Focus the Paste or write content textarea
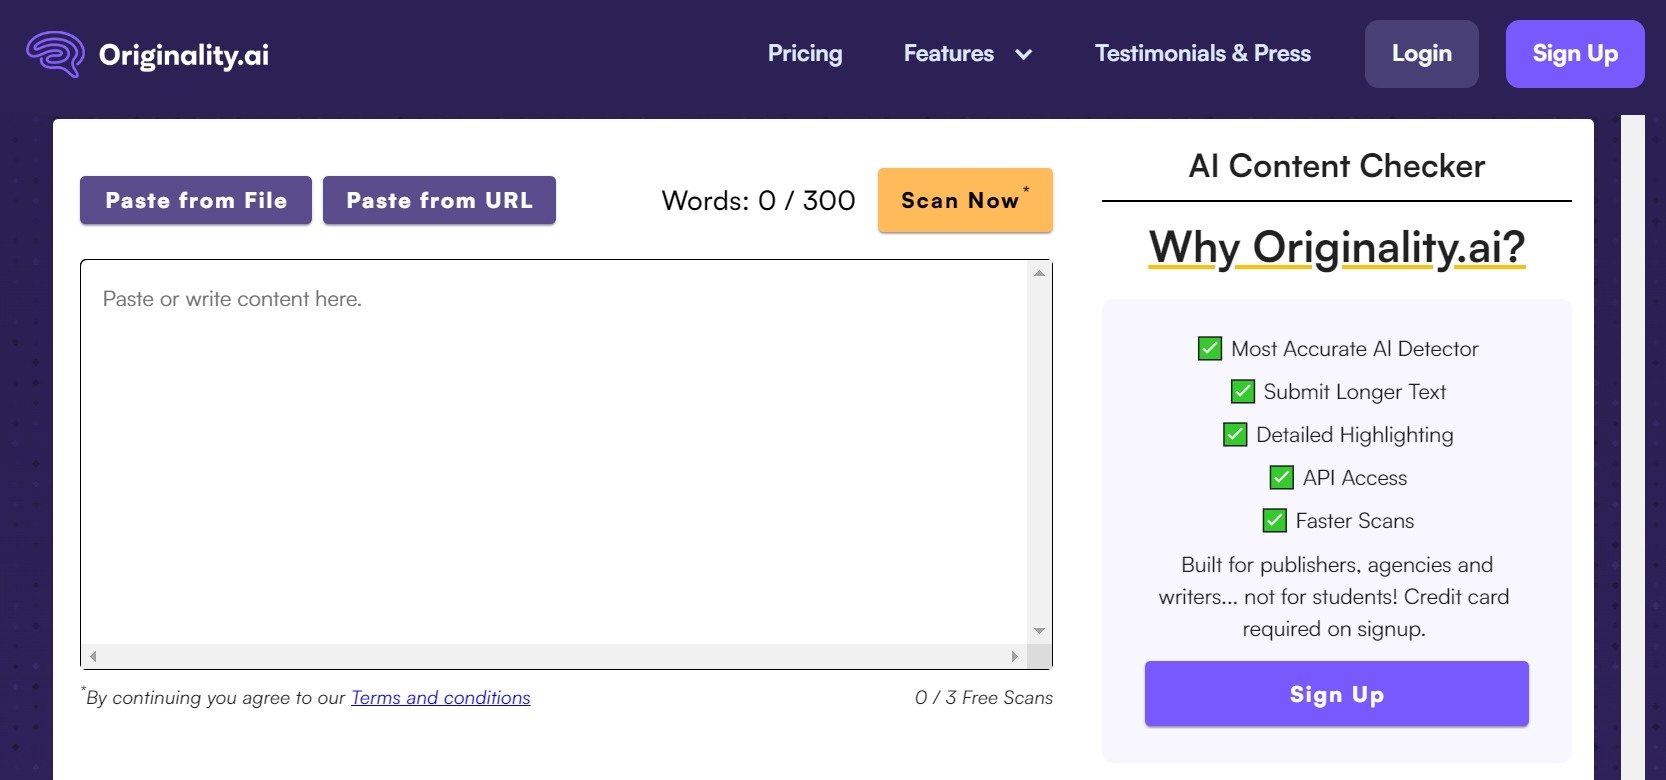Viewport: 1666px width, 780px height. [x=554, y=452]
